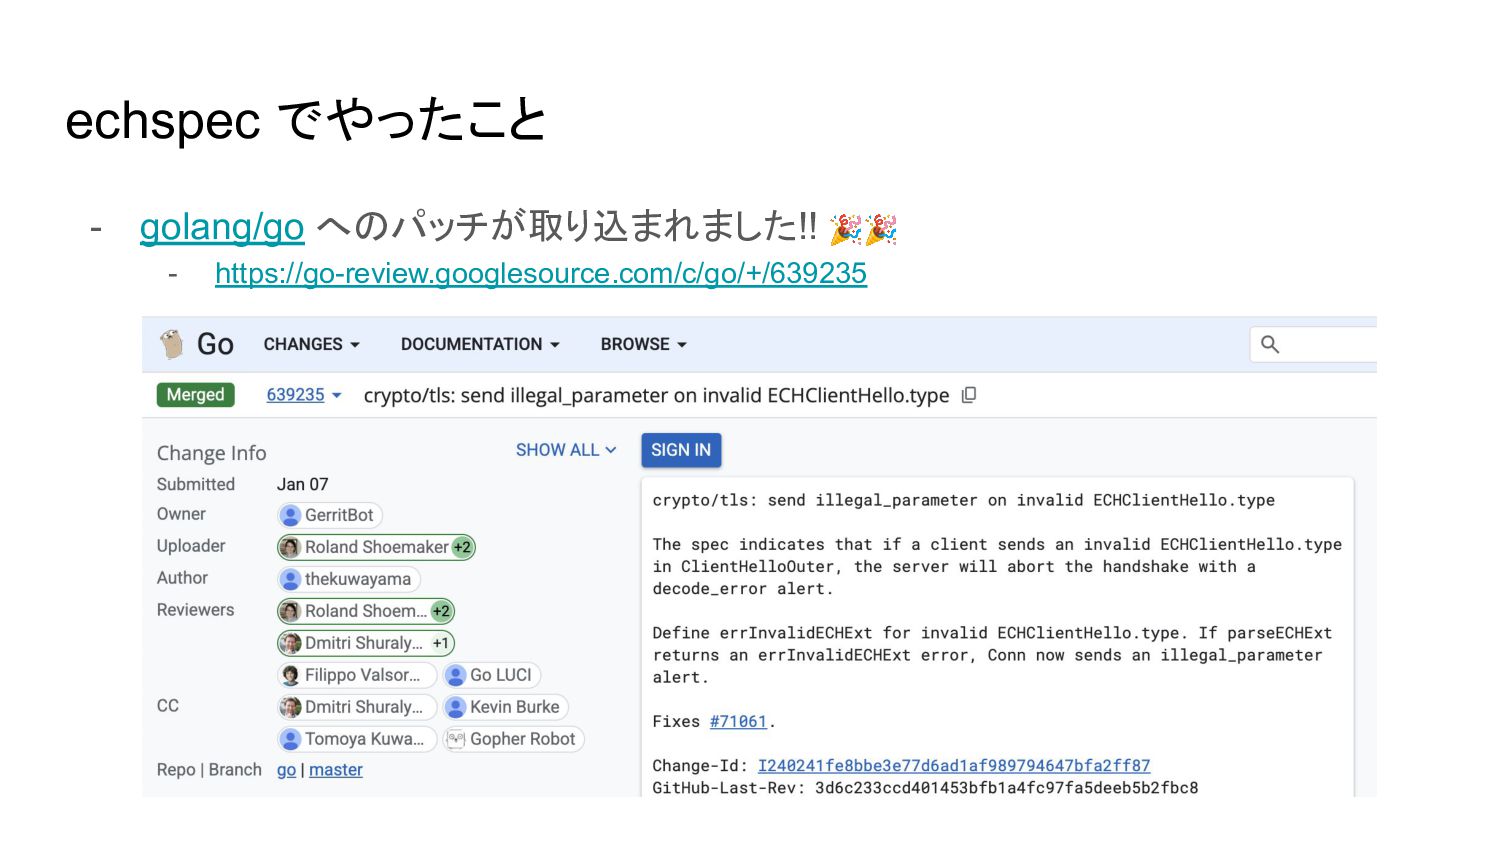Click the 'Go' title text in header
1500x844 pixels.
[x=215, y=344]
